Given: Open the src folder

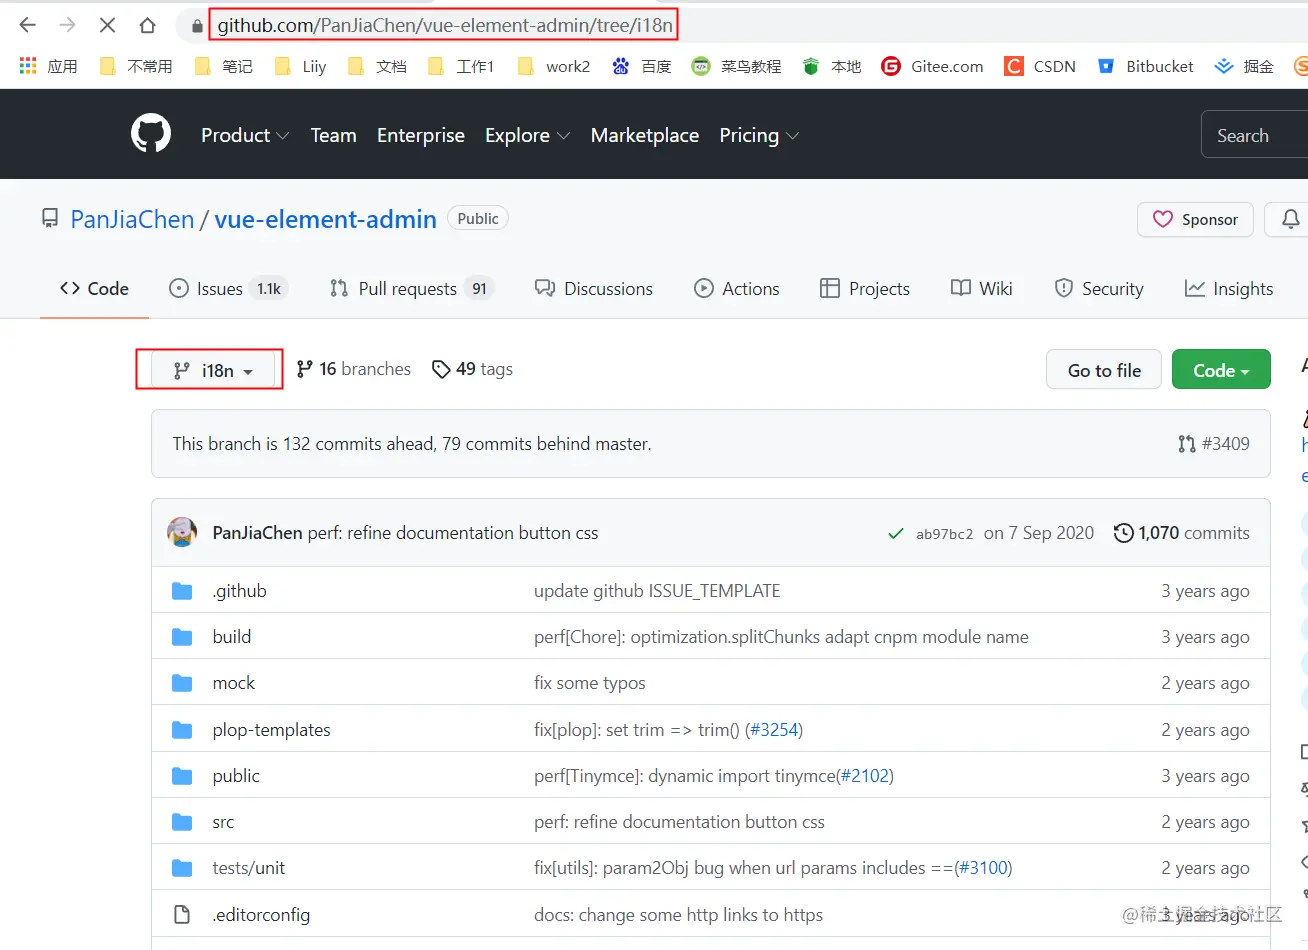Looking at the screenshot, I should pos(223,822).
